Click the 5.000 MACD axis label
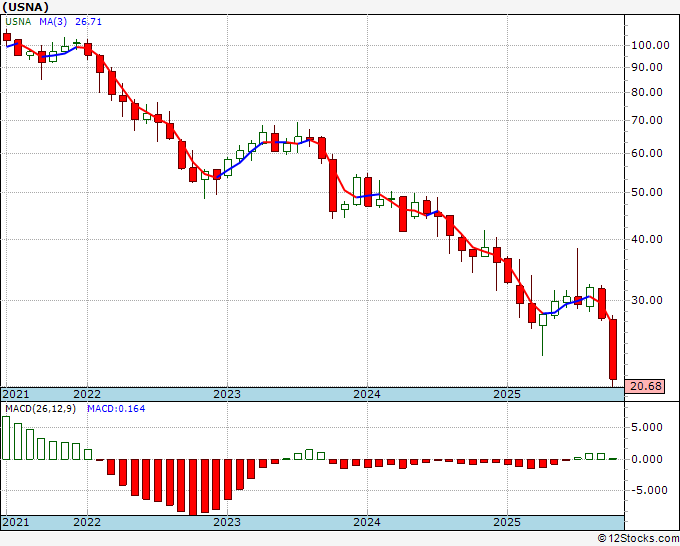This screenshot has height=546, width=680. [x=647, y=427]
